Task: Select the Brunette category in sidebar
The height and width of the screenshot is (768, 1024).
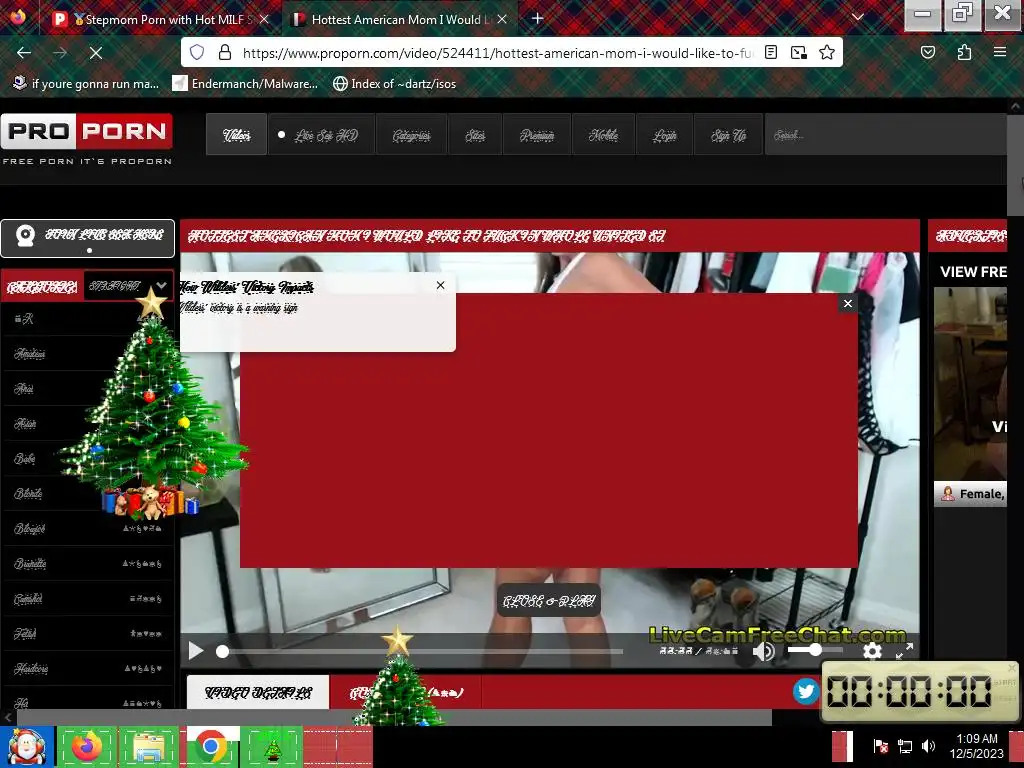Action: pyautogui.click(x=30, y=563)
